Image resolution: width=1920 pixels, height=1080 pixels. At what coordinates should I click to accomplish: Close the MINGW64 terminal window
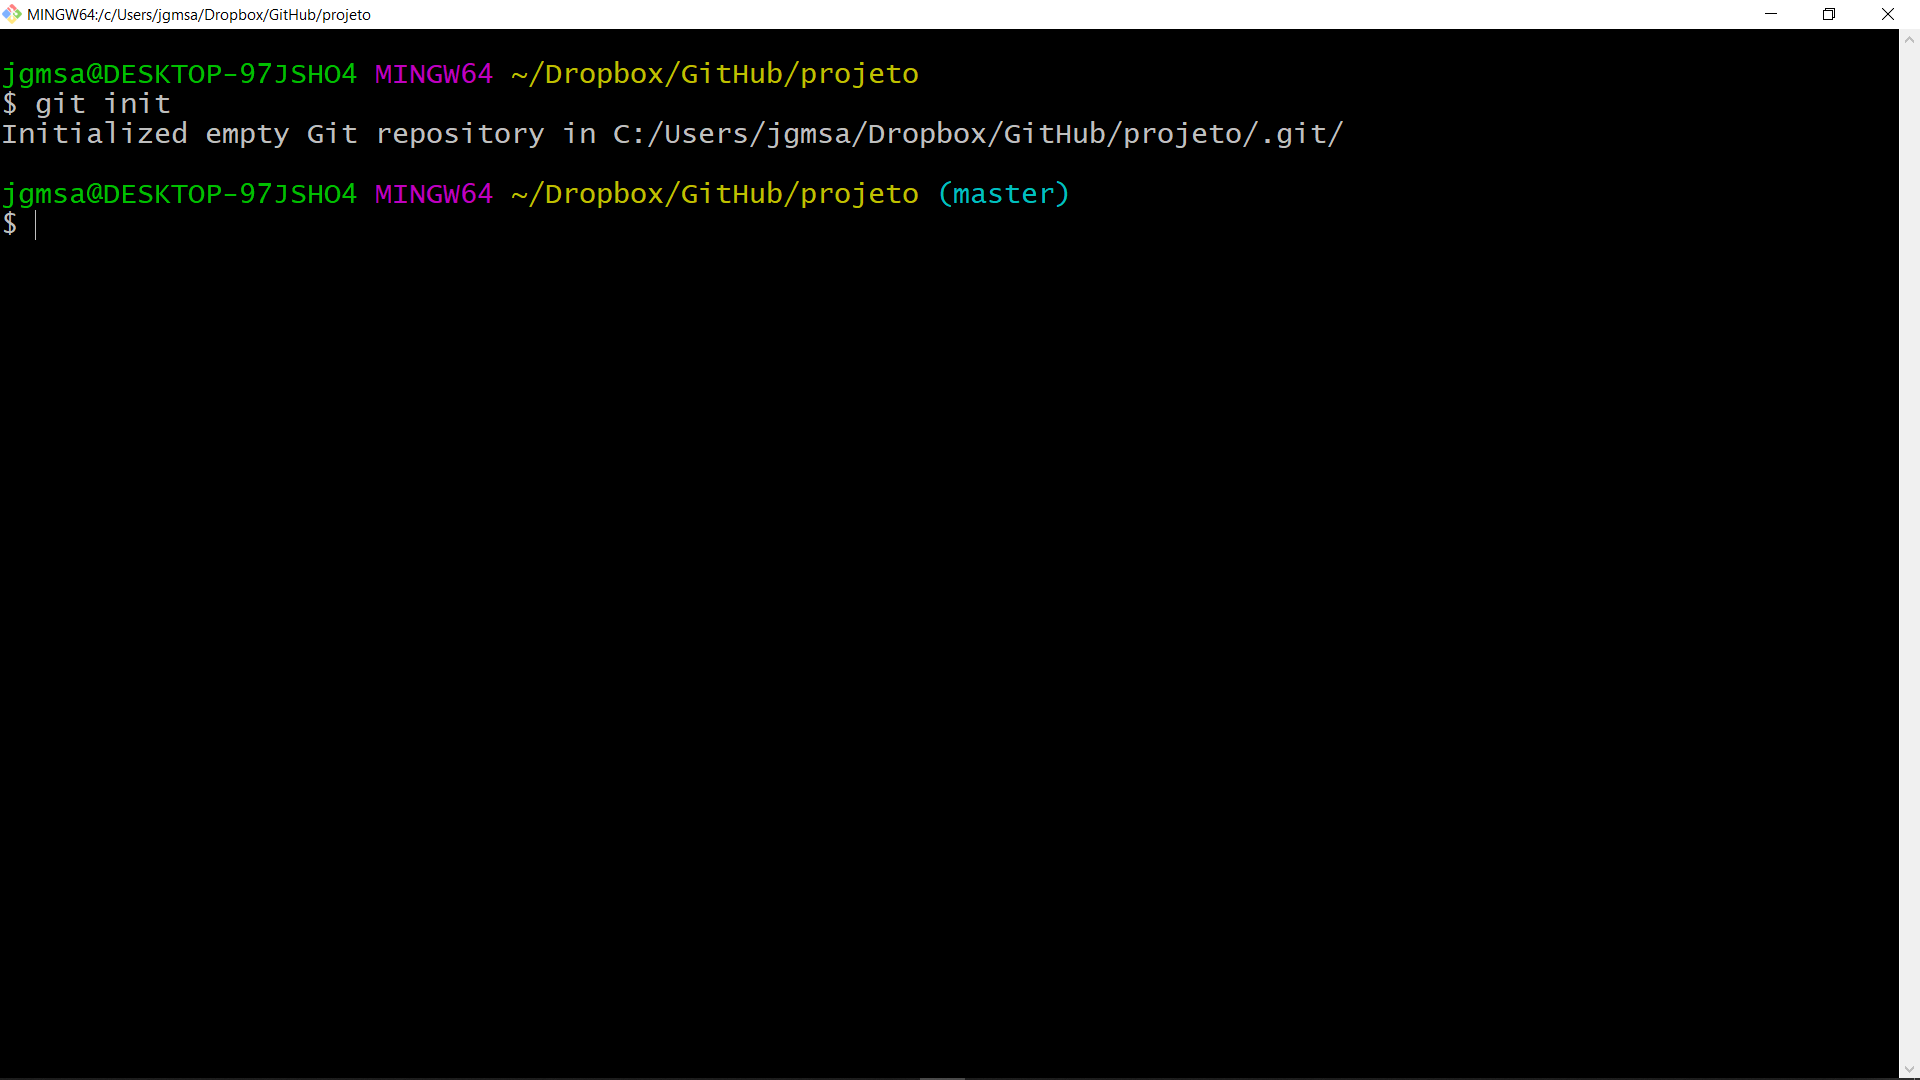1888,14
